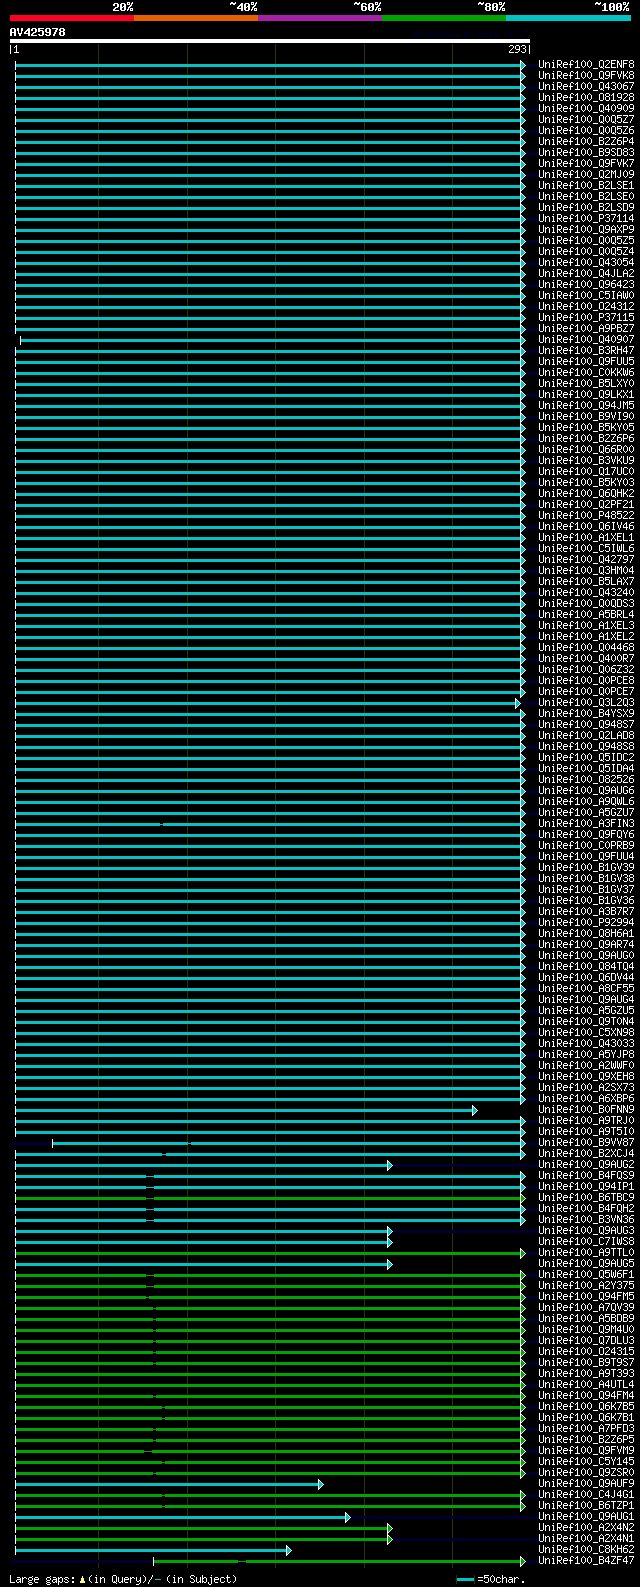Click the purple 60% legend color segment
This screenshot has height=1587, width=640.
click(320, 18)
